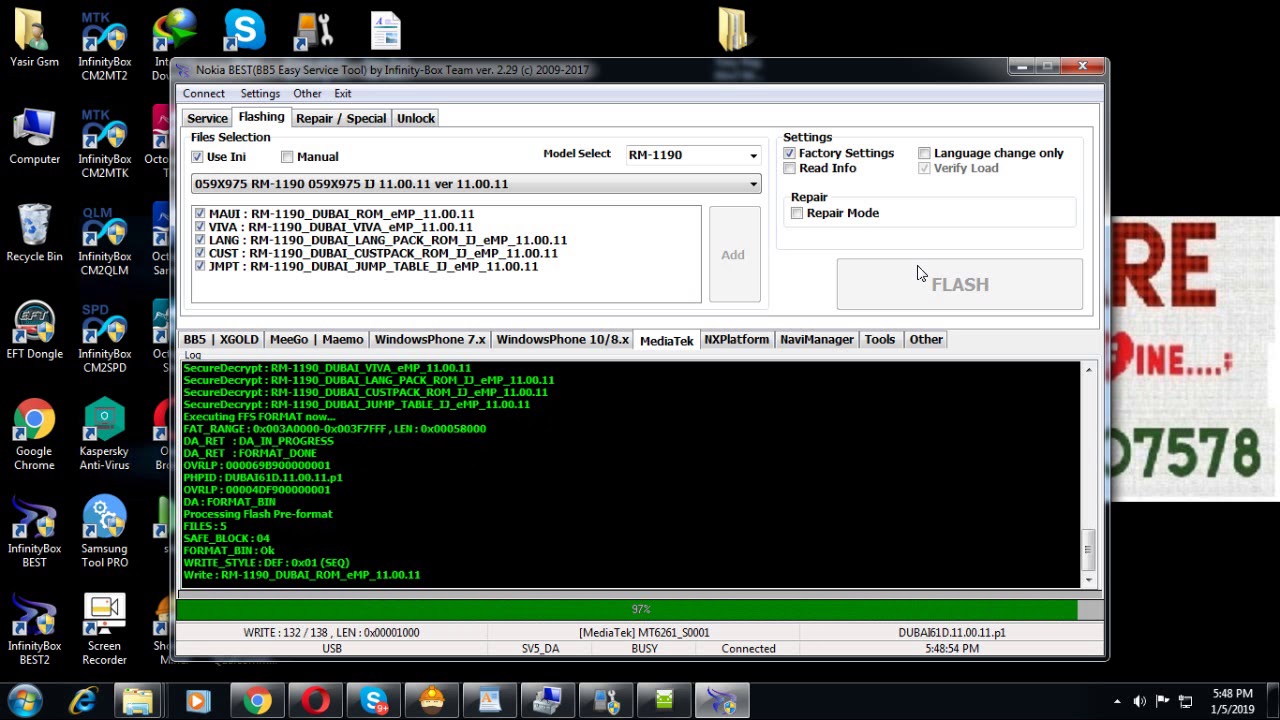This screenshot has width=1280, height=720.
Task: Open Opera browser from the taskbar
Action: pos(315,701)
